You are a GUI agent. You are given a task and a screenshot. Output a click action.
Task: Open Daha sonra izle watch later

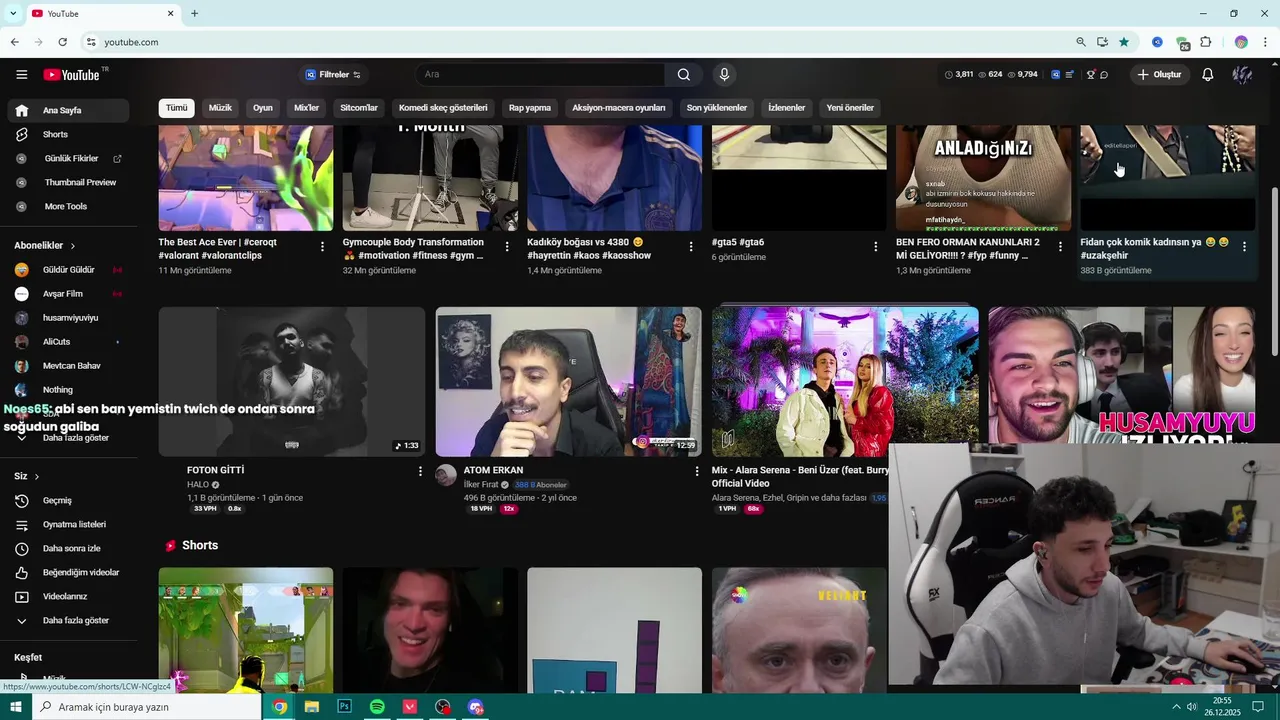pos(67,548)
